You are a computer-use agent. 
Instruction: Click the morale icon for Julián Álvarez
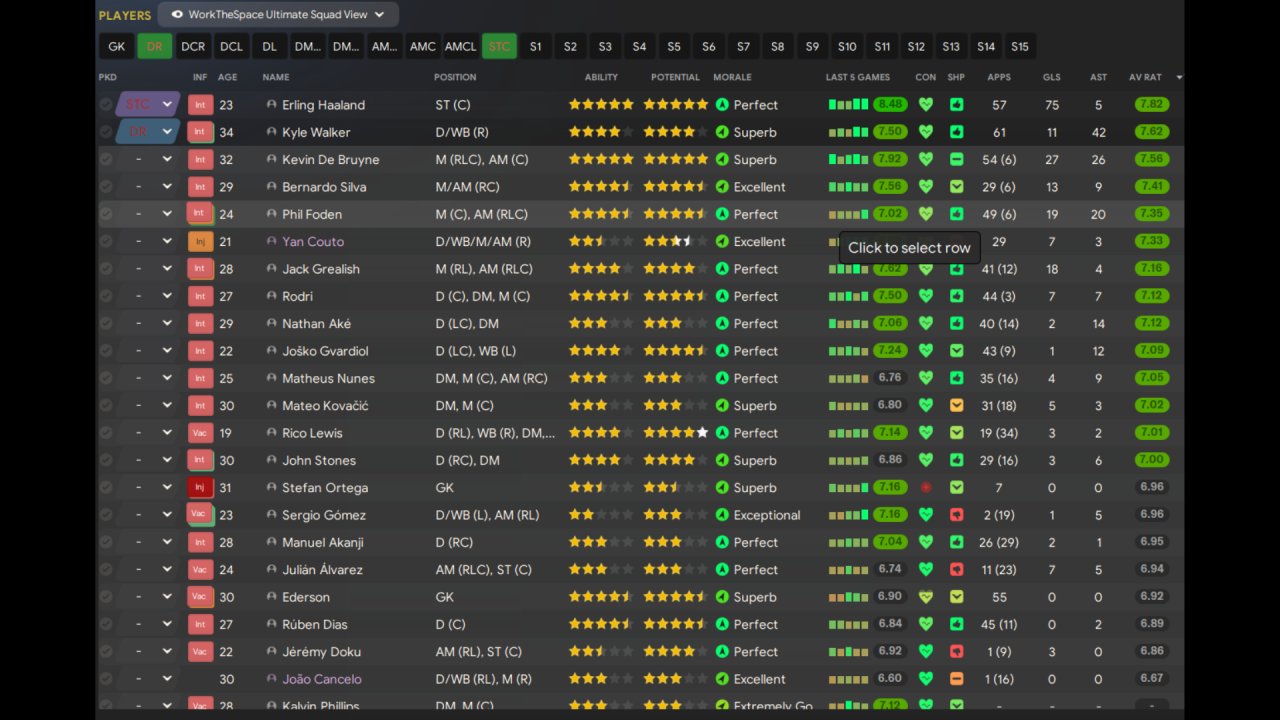pos(722,570)
